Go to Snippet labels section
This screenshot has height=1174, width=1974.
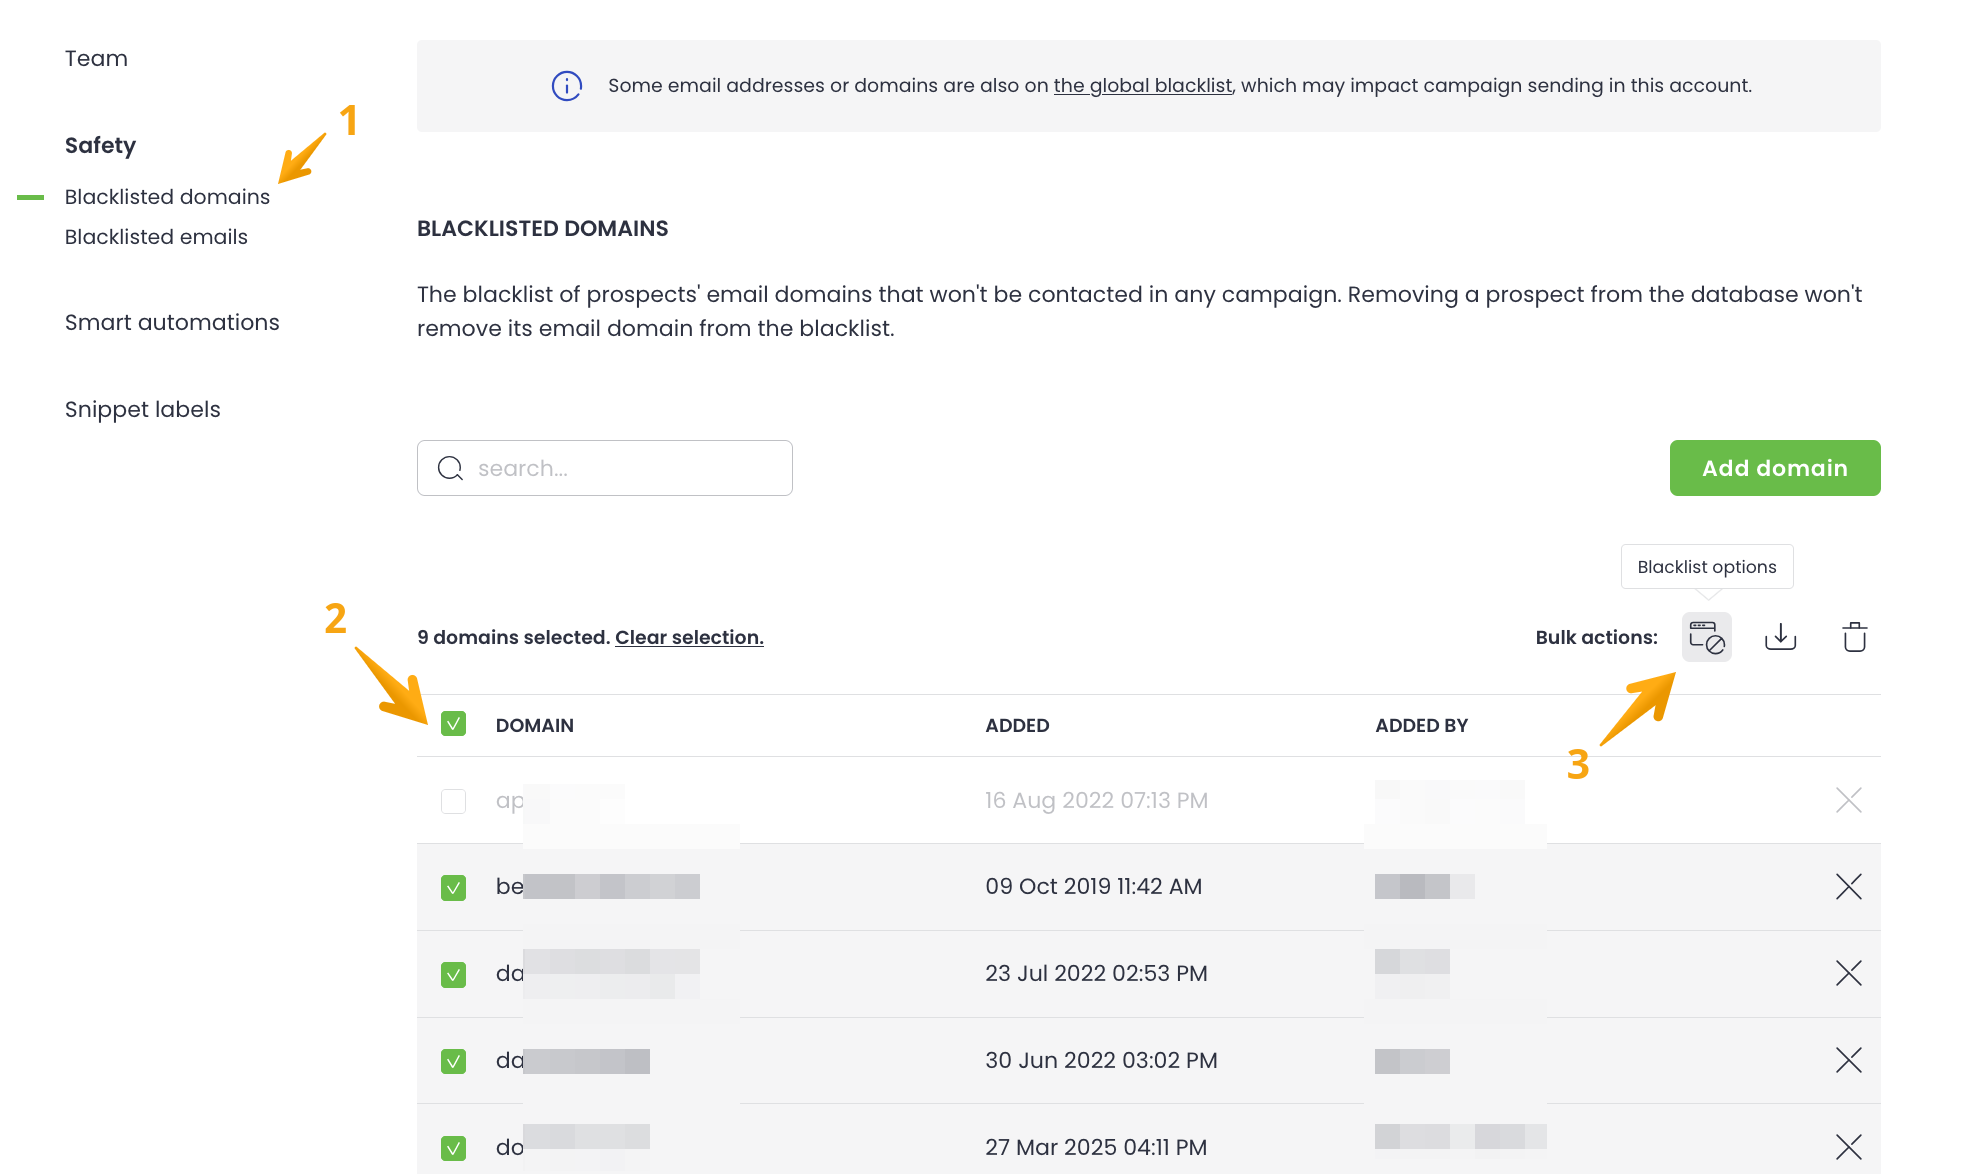[x=142, y=409]
